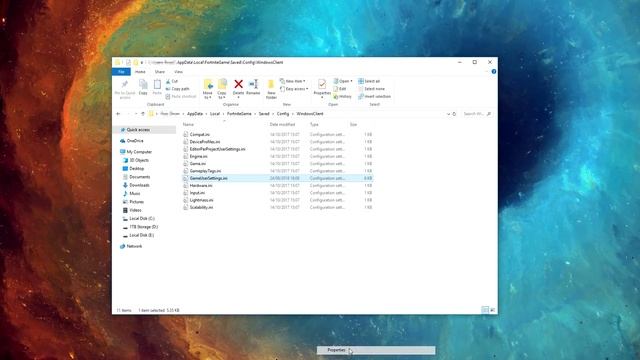The width and height of the screenshot is (640, 360).
Task: Copy the selected file using the ribbon
Action: click(143, 87)
